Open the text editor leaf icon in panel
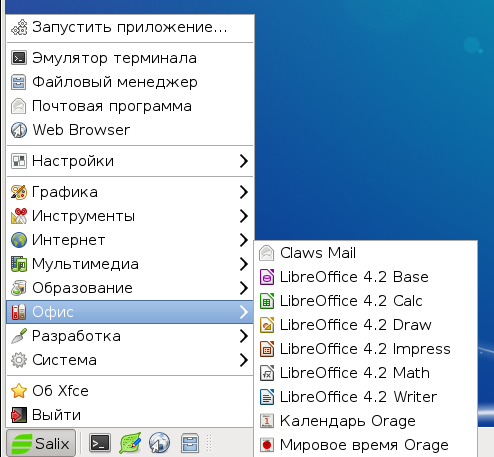Image resolution: width=494 pixels, height=457 pixels. click(x=130, y=443)
